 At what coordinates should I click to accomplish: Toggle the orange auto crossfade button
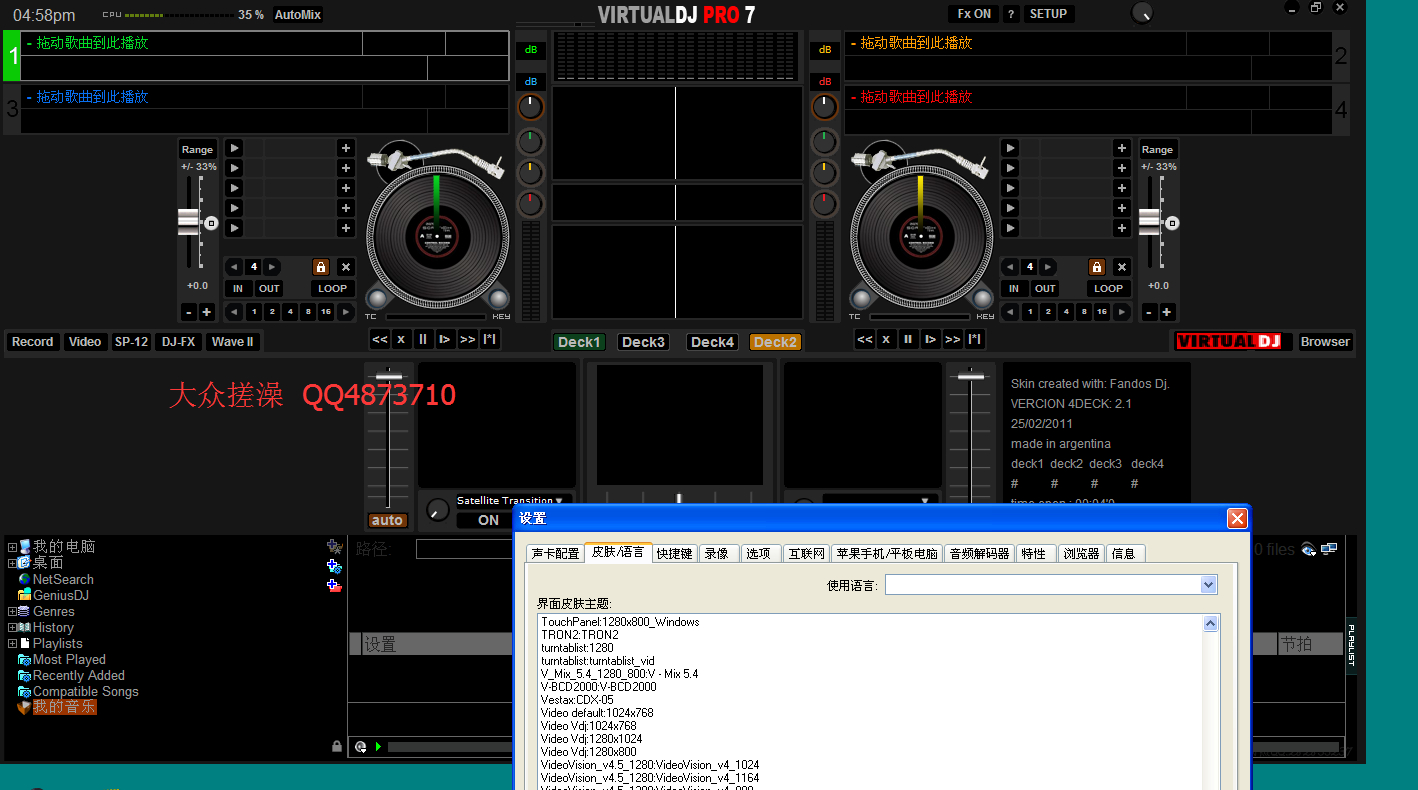tap(387, 520)
